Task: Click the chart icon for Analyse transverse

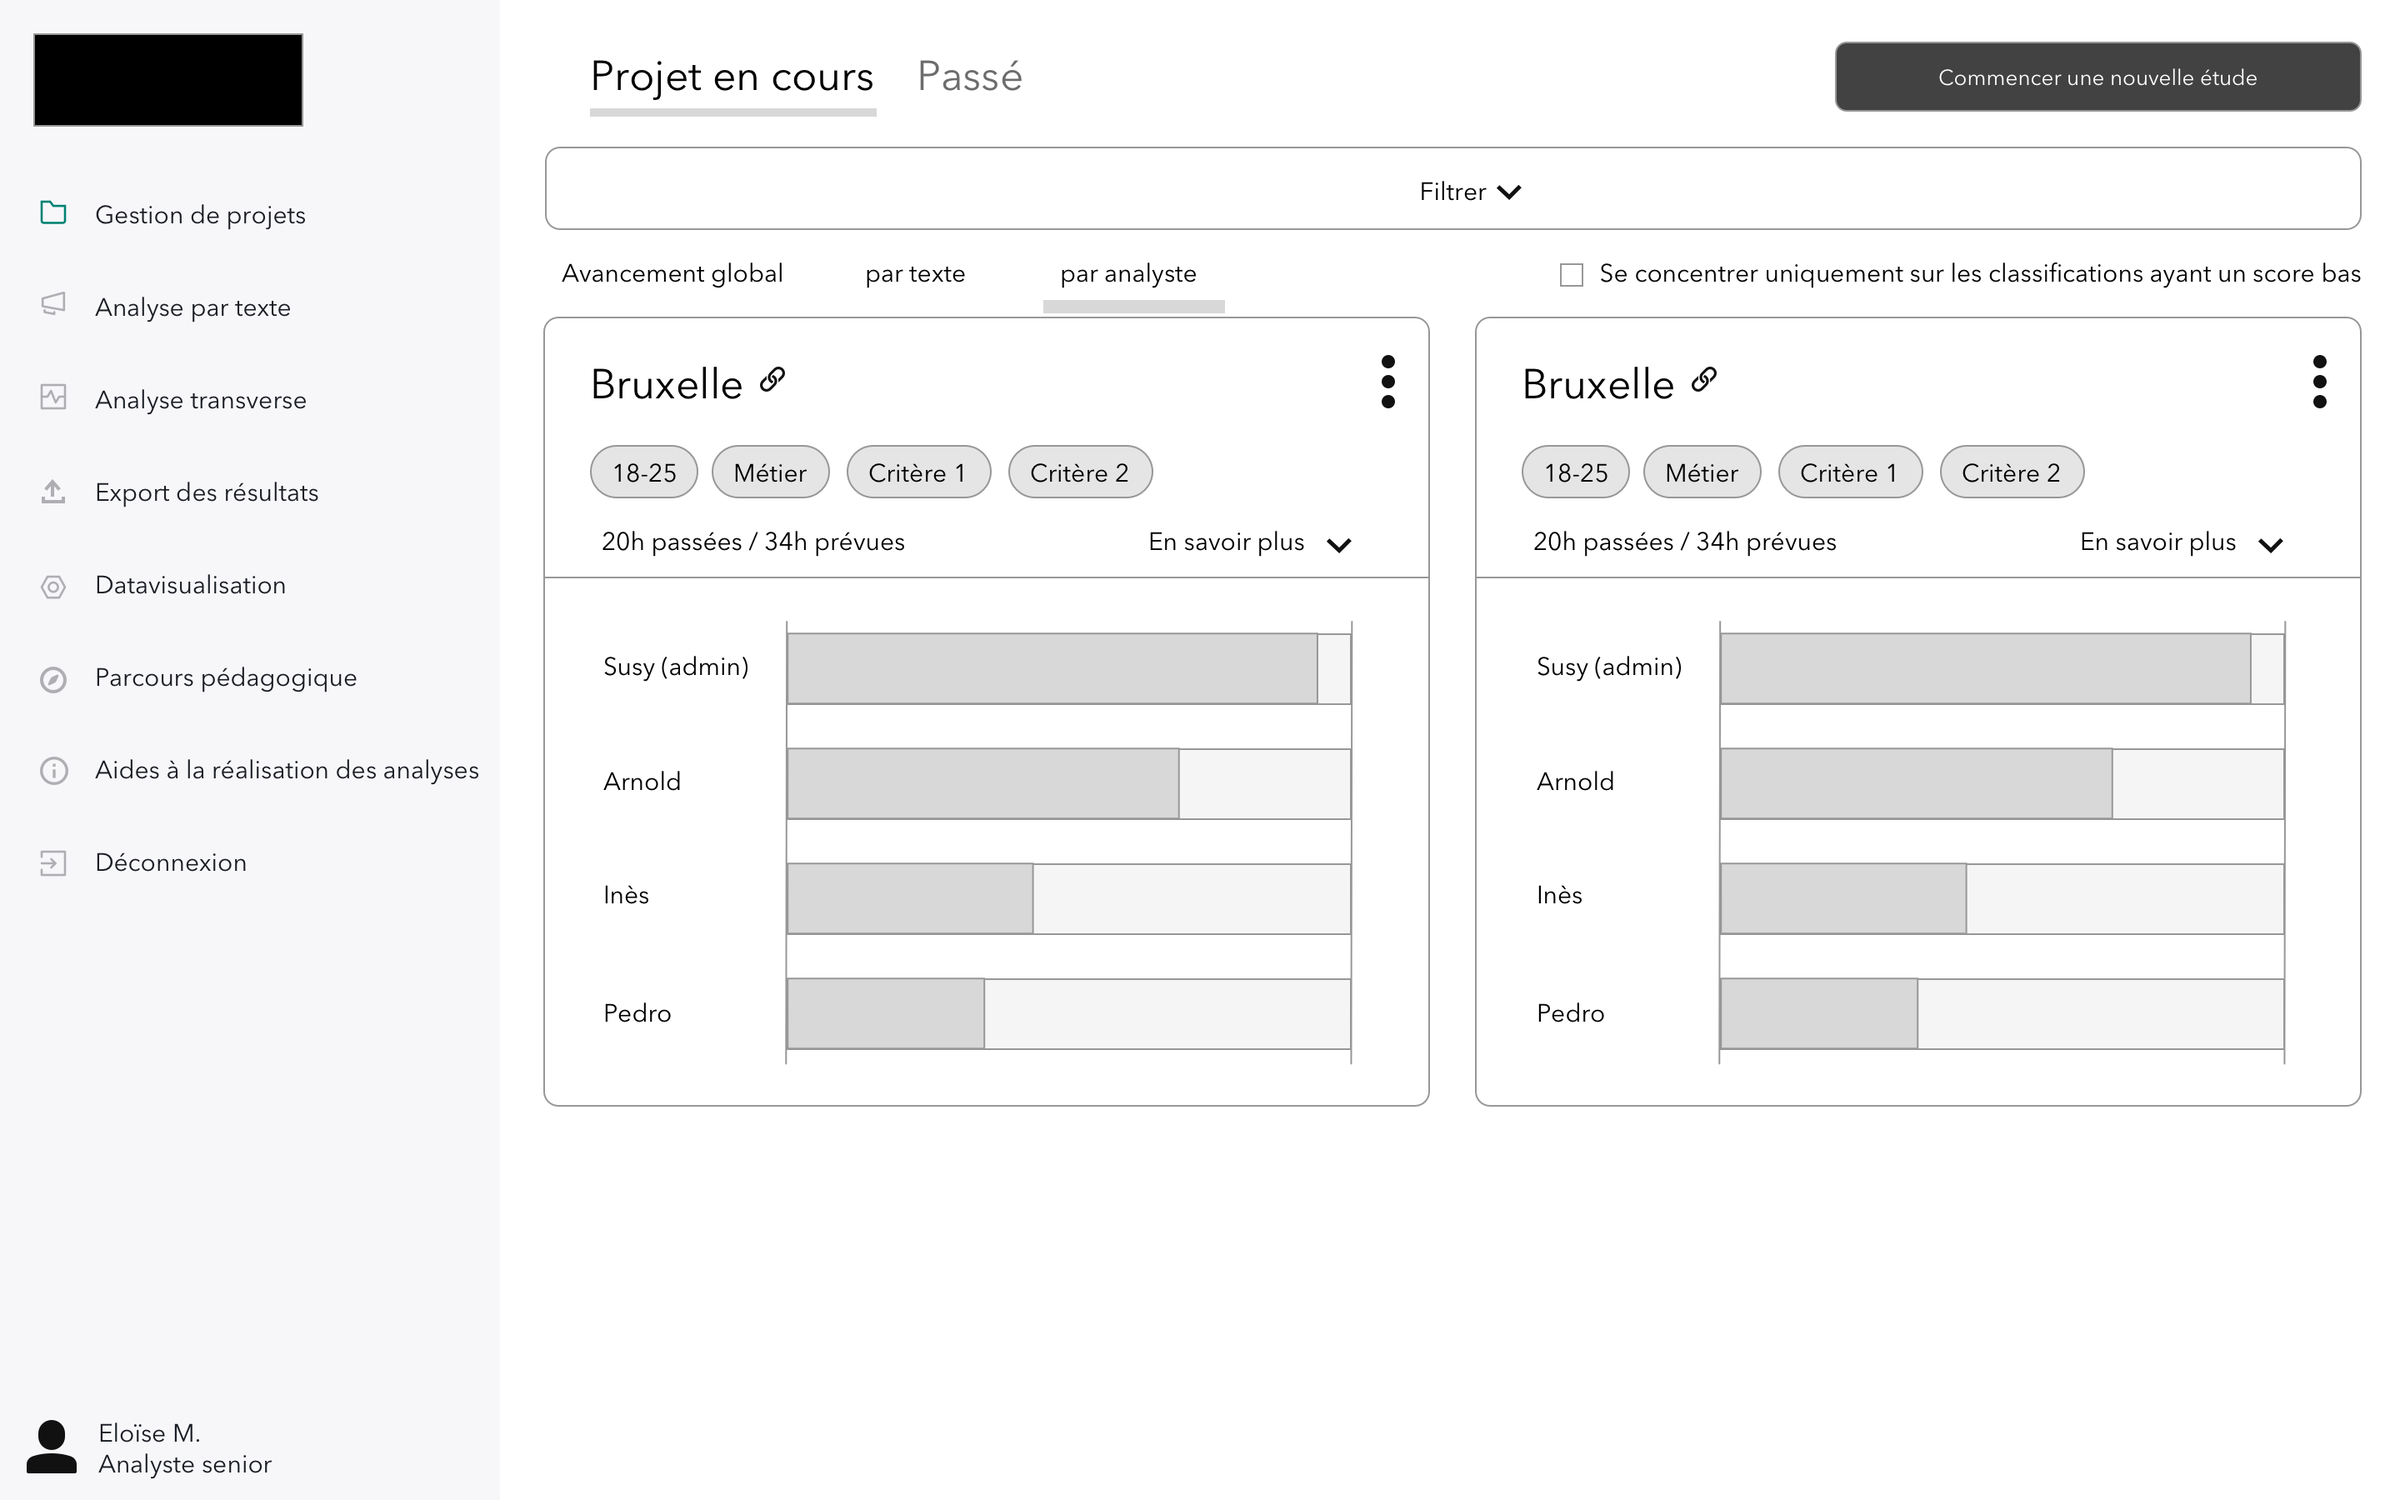Action: click(x=53, y=397)
